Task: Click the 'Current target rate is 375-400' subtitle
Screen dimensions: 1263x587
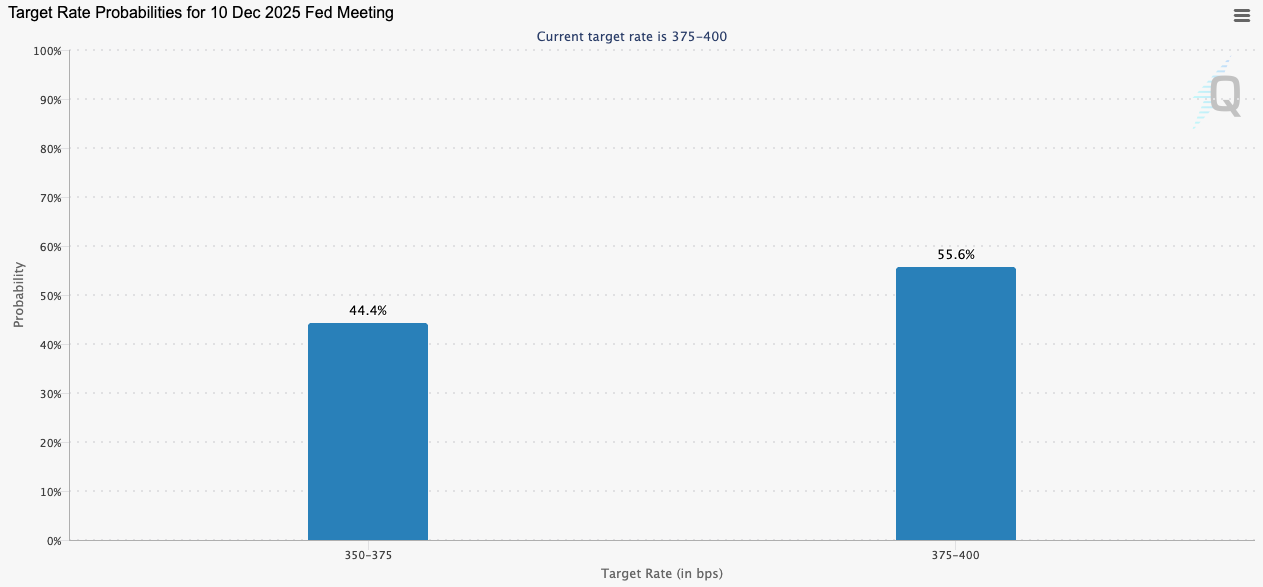Action: coord(631,37)
